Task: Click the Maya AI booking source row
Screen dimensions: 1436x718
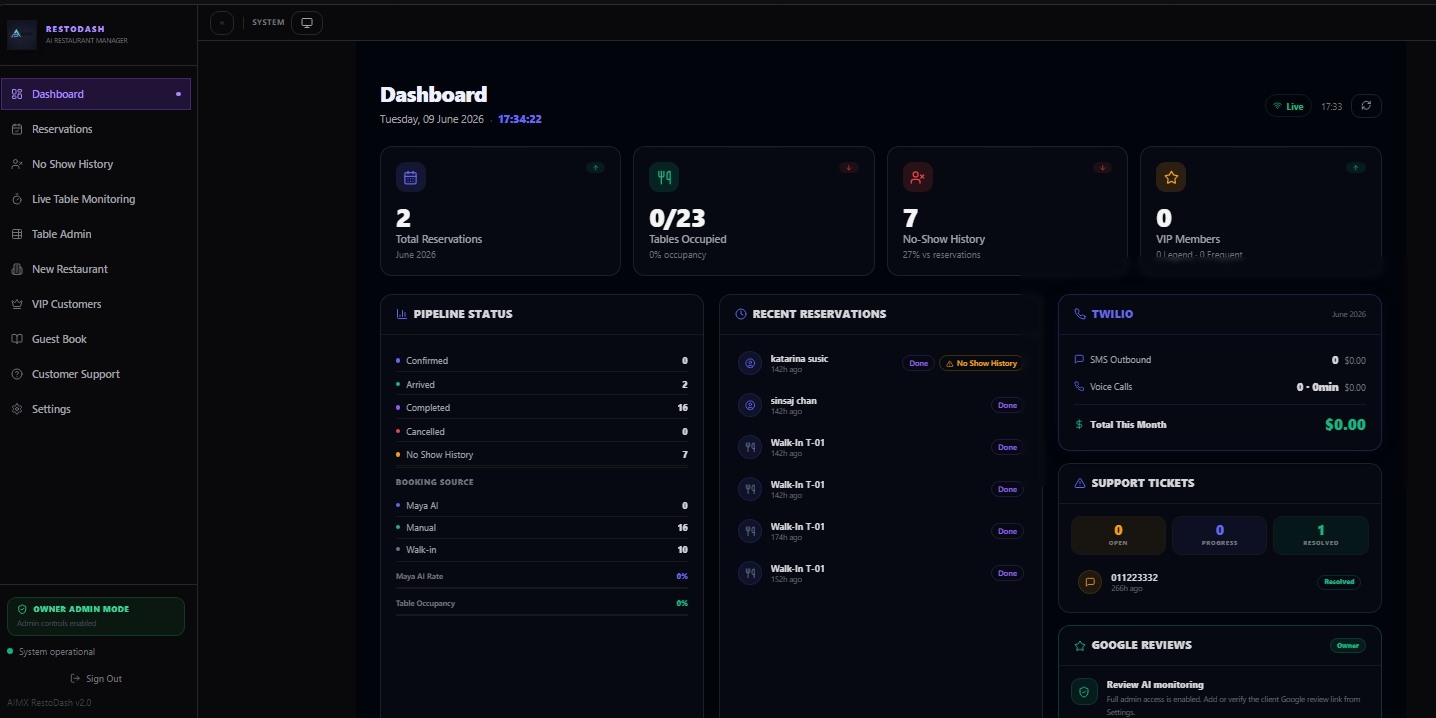Action: point(542,506)
